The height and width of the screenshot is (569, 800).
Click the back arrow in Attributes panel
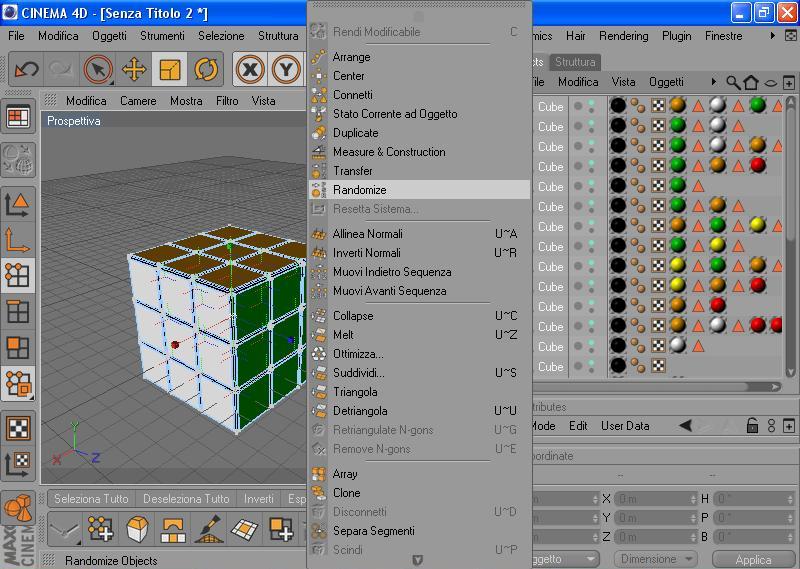tap(686, 425)
